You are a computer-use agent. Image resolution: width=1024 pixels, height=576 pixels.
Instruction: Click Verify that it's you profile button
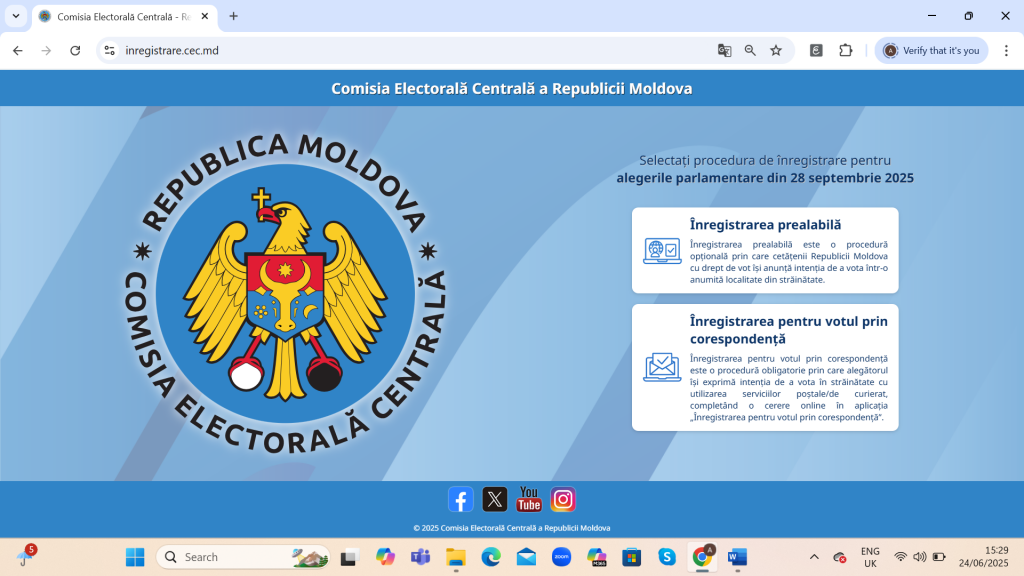[x=931, y=50]
